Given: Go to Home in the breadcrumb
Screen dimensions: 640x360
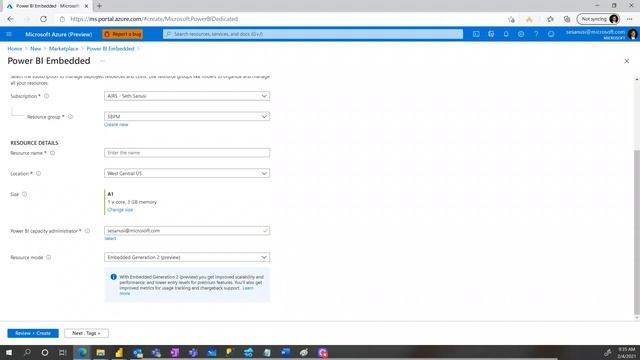Looking at the screenshot, I should 15,49.
